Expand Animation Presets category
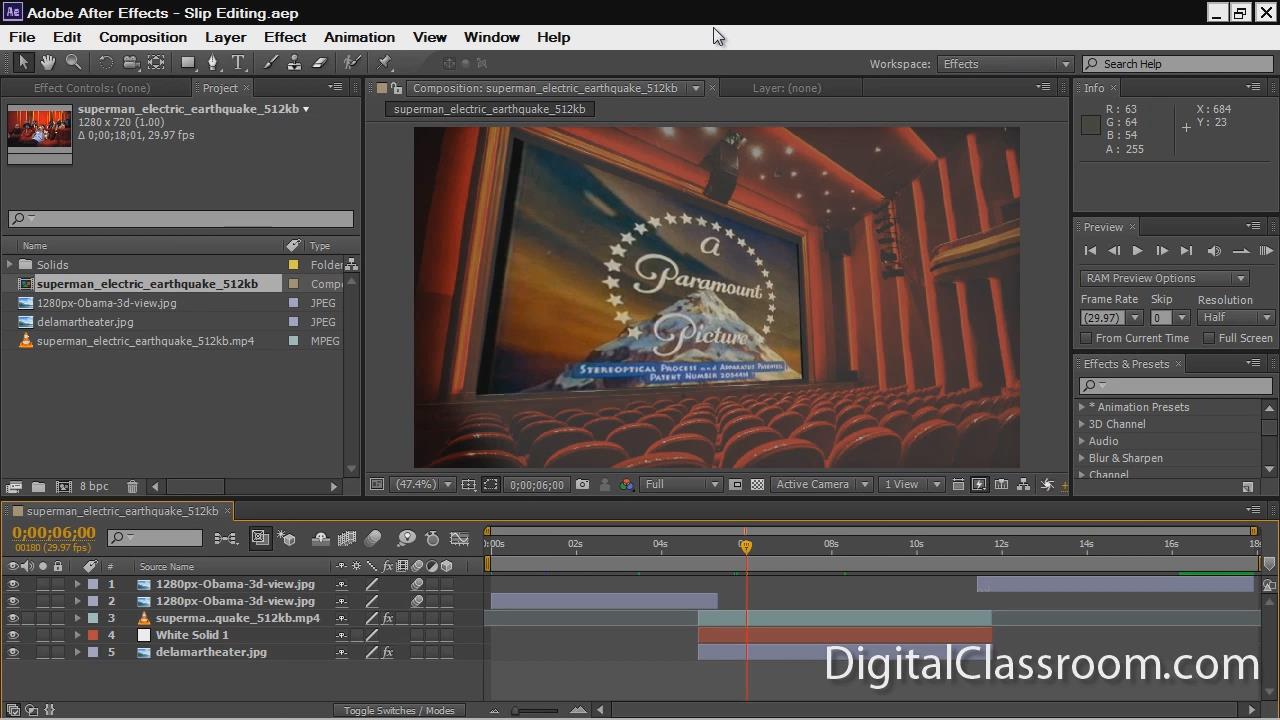 pyautogui.click(x=1082, y=407)
